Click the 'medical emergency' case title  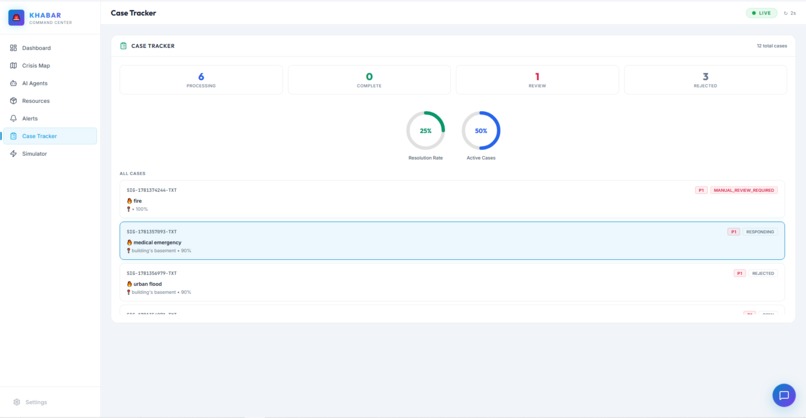pos(157,243)
